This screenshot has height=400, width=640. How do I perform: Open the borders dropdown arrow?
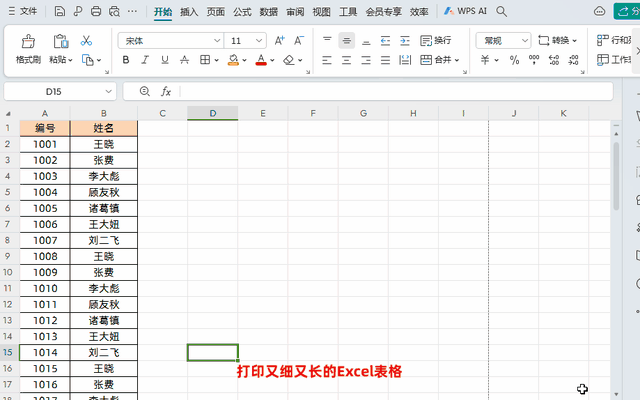[x=216, y=60]
